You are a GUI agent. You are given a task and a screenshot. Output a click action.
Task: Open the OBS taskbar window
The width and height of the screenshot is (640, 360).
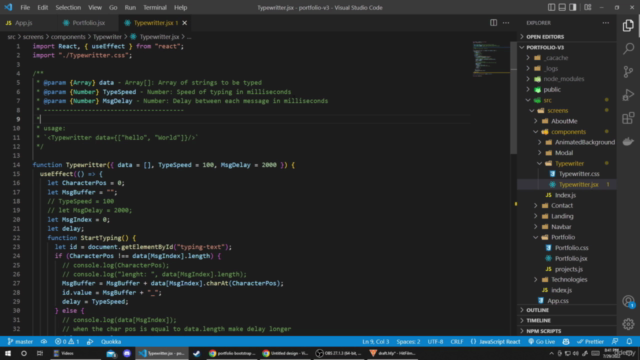pos(339,353)
